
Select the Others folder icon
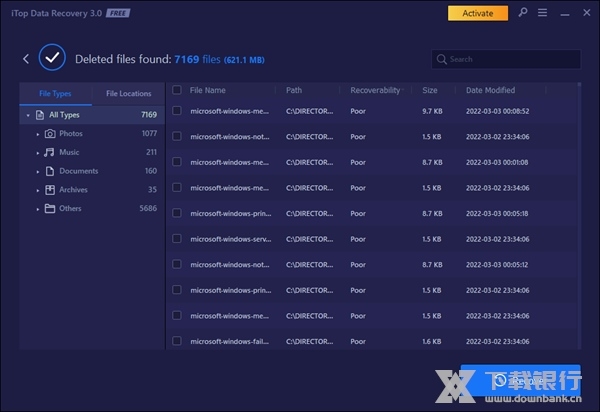pos(49,209)
